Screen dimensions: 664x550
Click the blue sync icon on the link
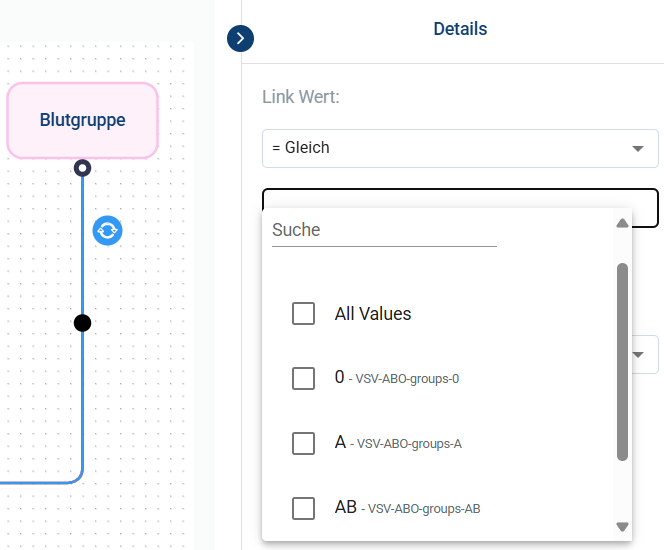pos(107,231)
